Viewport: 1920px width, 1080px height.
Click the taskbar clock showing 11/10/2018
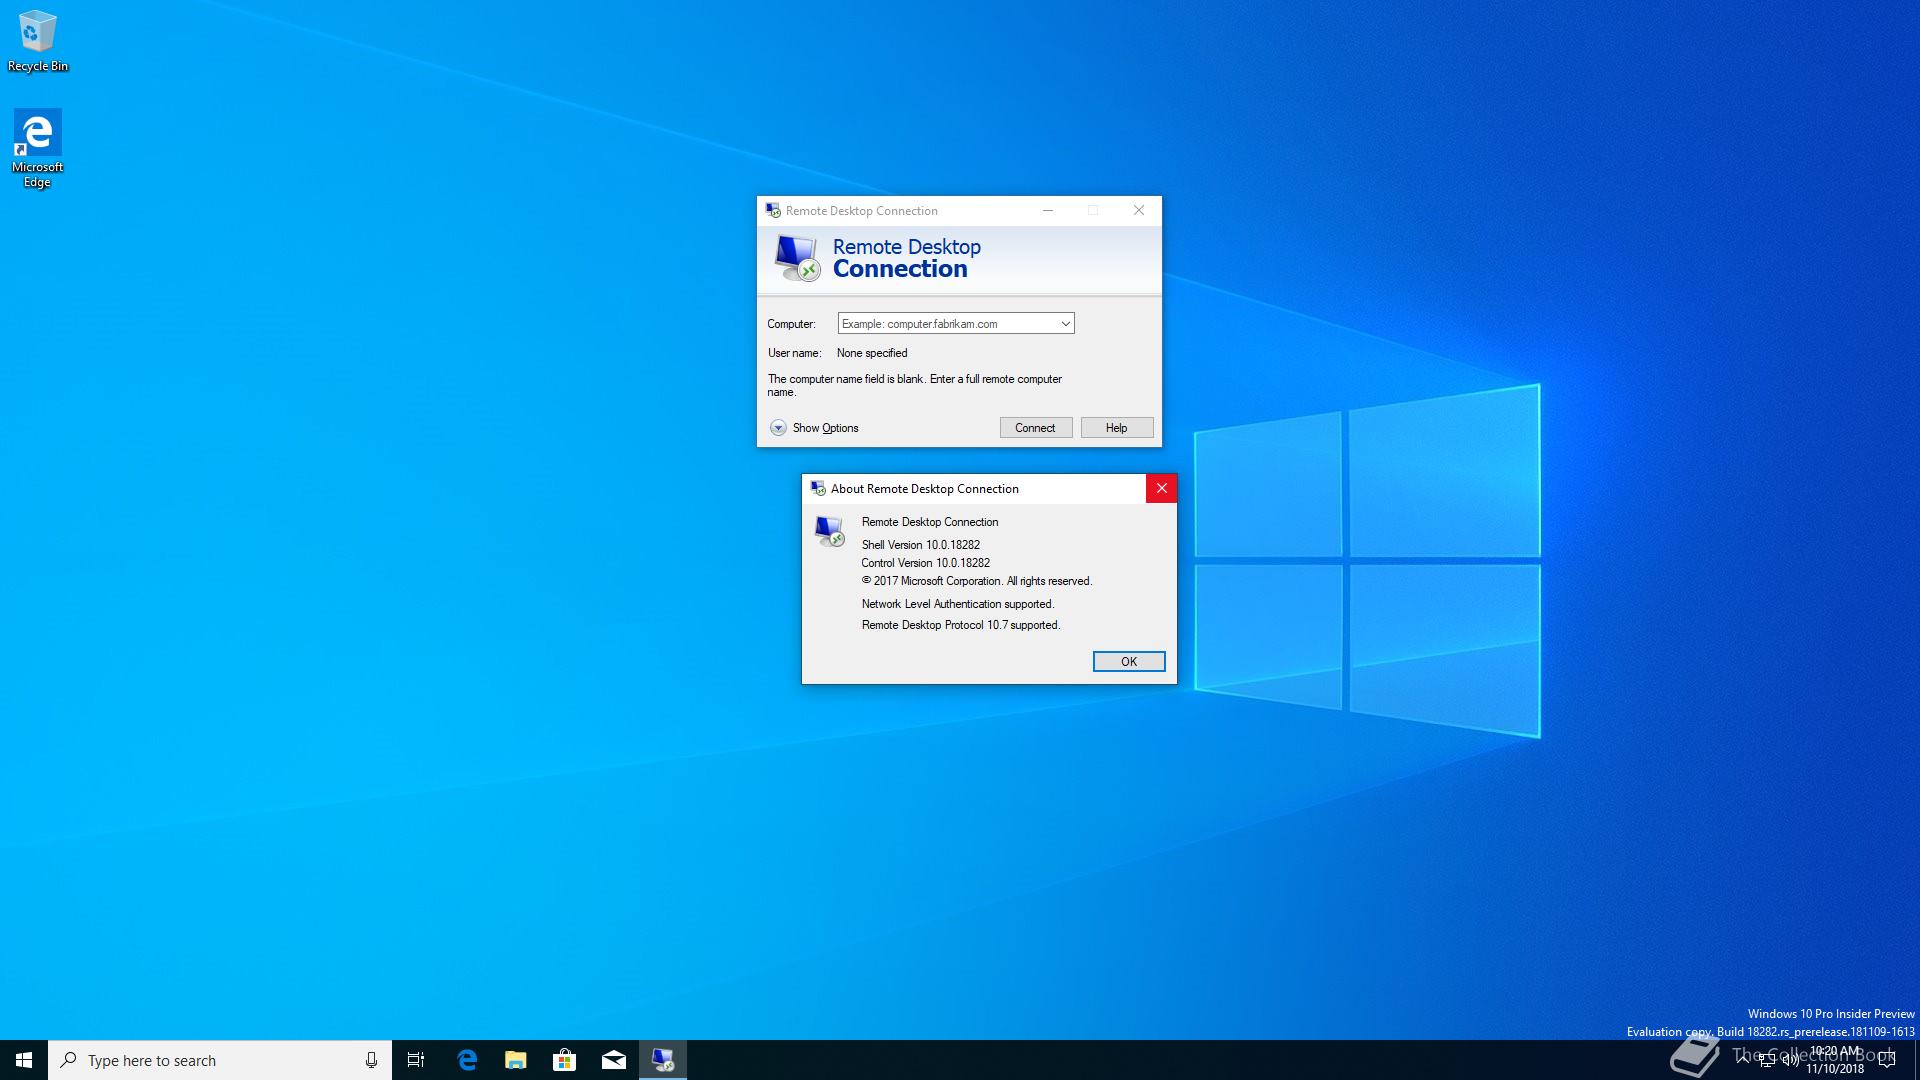pos(1835,1060)
